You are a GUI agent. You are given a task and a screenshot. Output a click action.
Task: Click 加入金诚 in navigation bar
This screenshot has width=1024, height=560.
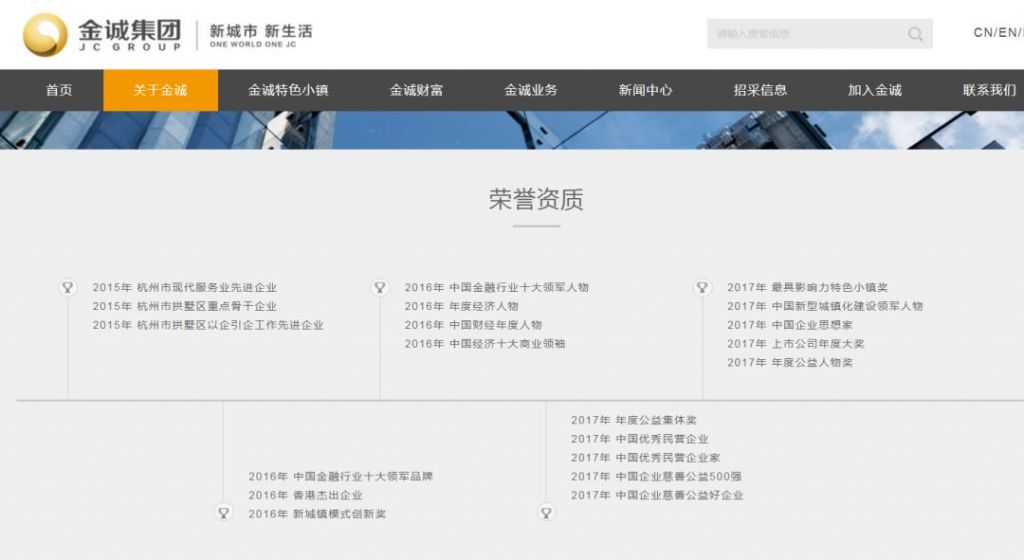point(874,90)
